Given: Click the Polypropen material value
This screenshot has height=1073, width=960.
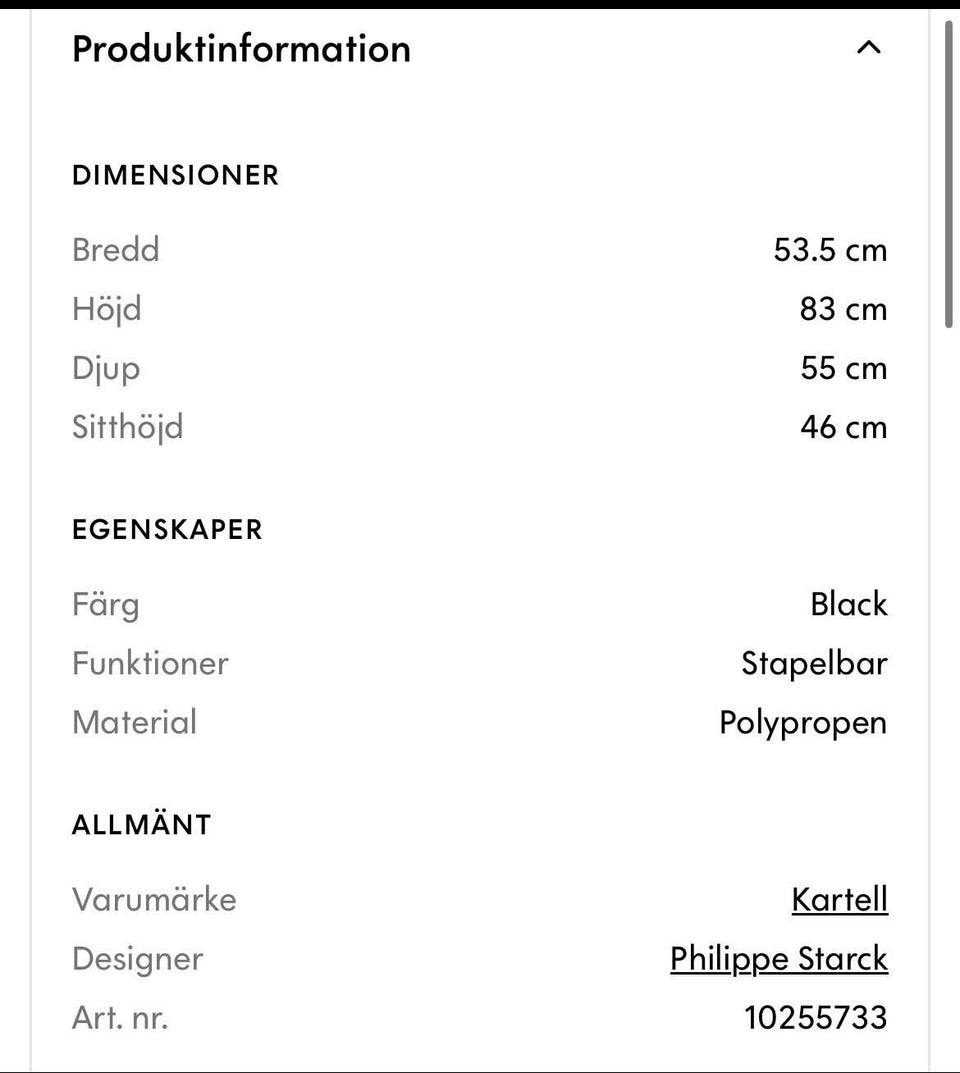Looking at the screenshot, I should 803,722.
